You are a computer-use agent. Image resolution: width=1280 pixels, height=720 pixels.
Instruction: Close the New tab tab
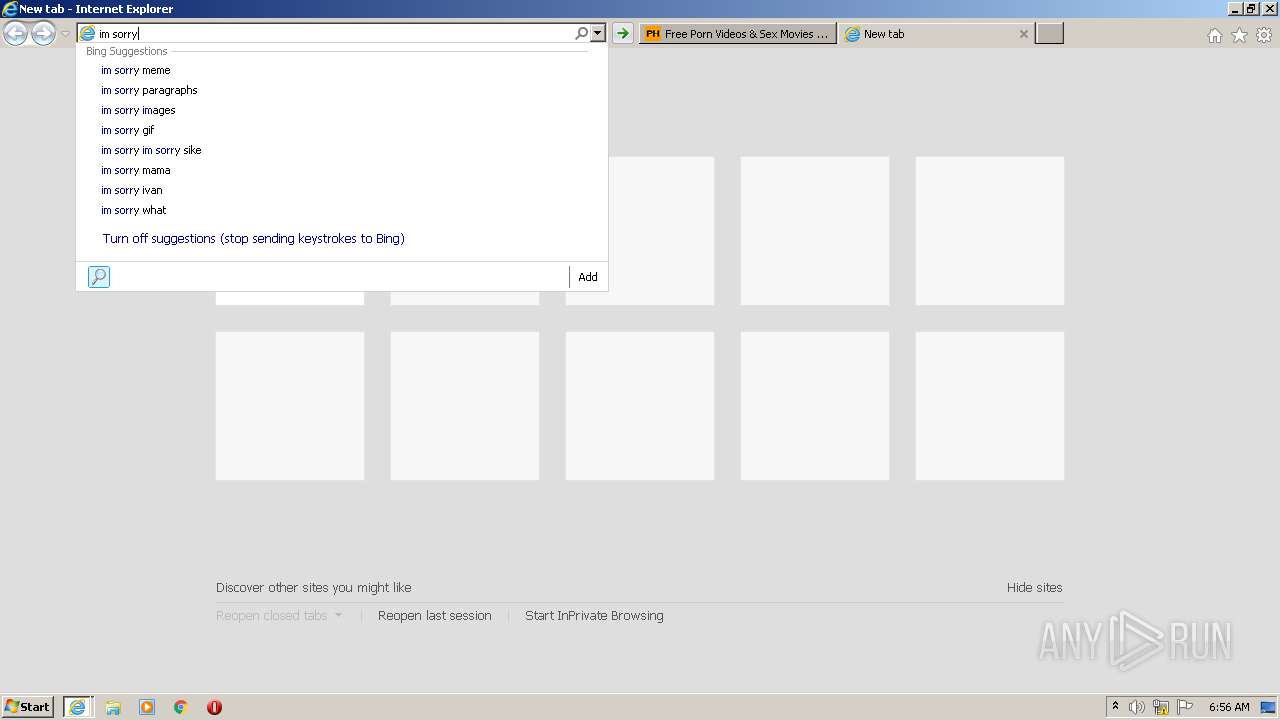click(x=1023, y=34)
